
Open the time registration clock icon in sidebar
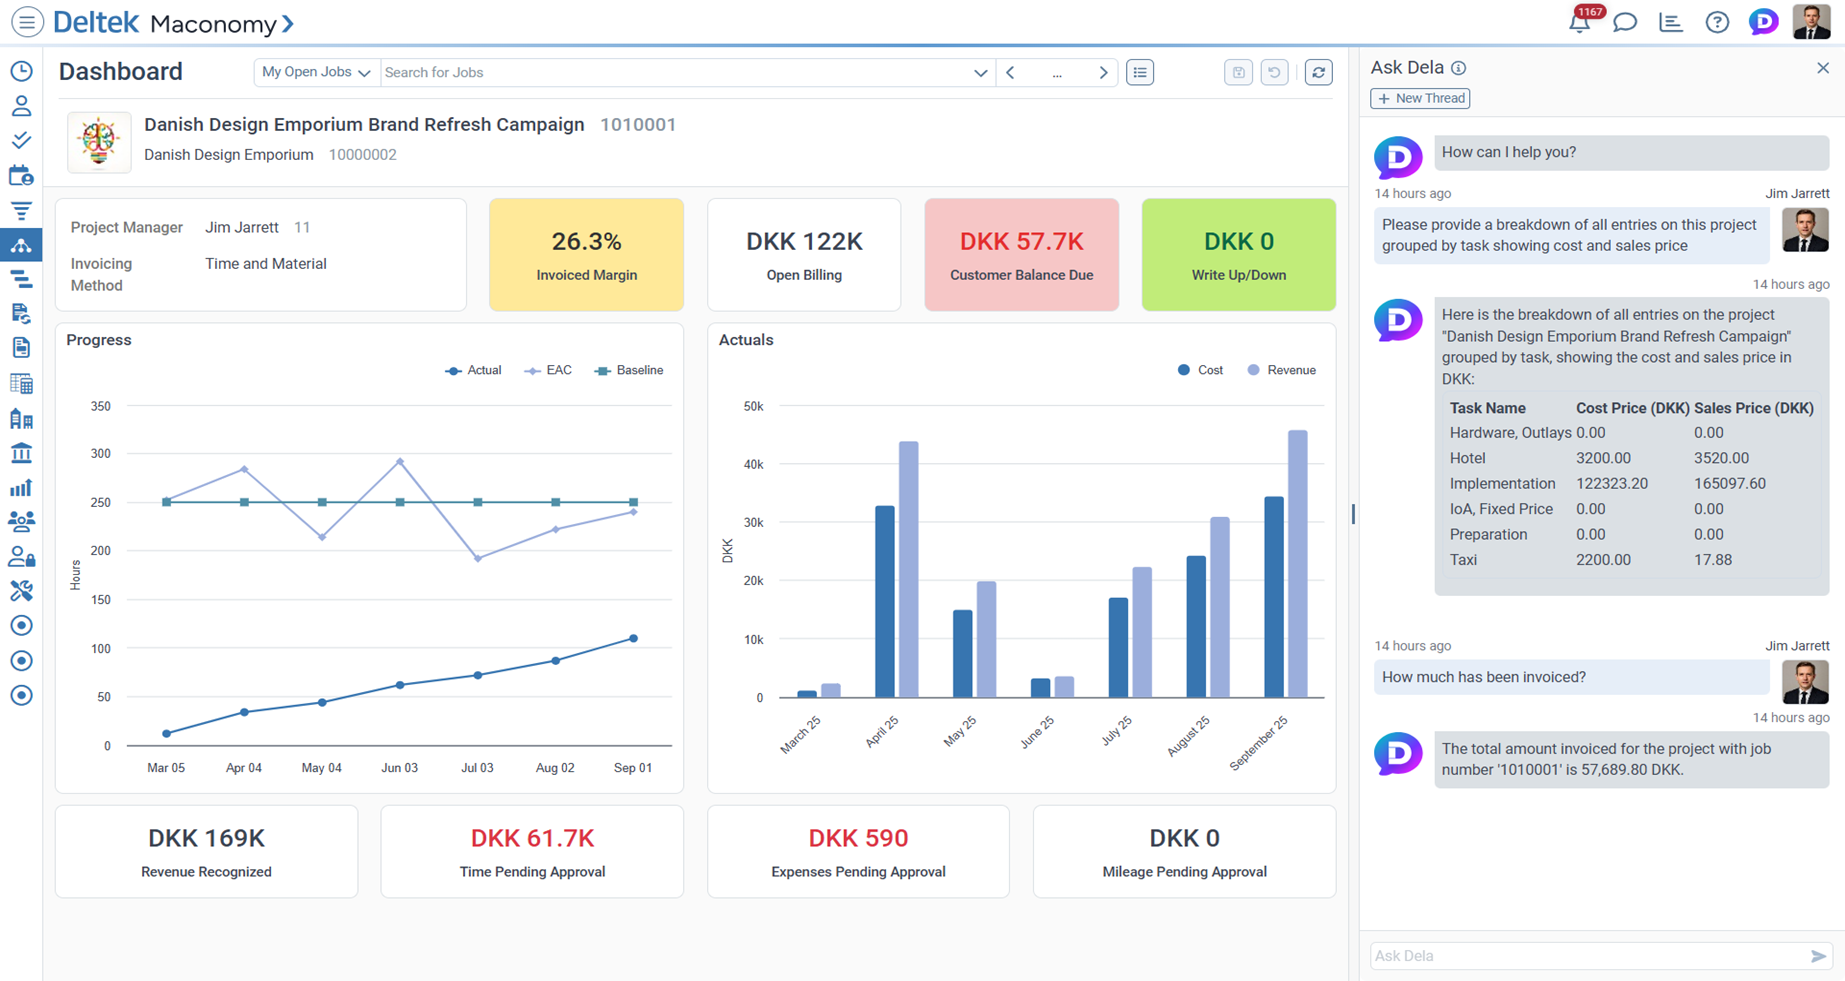(x=21, y=71)
